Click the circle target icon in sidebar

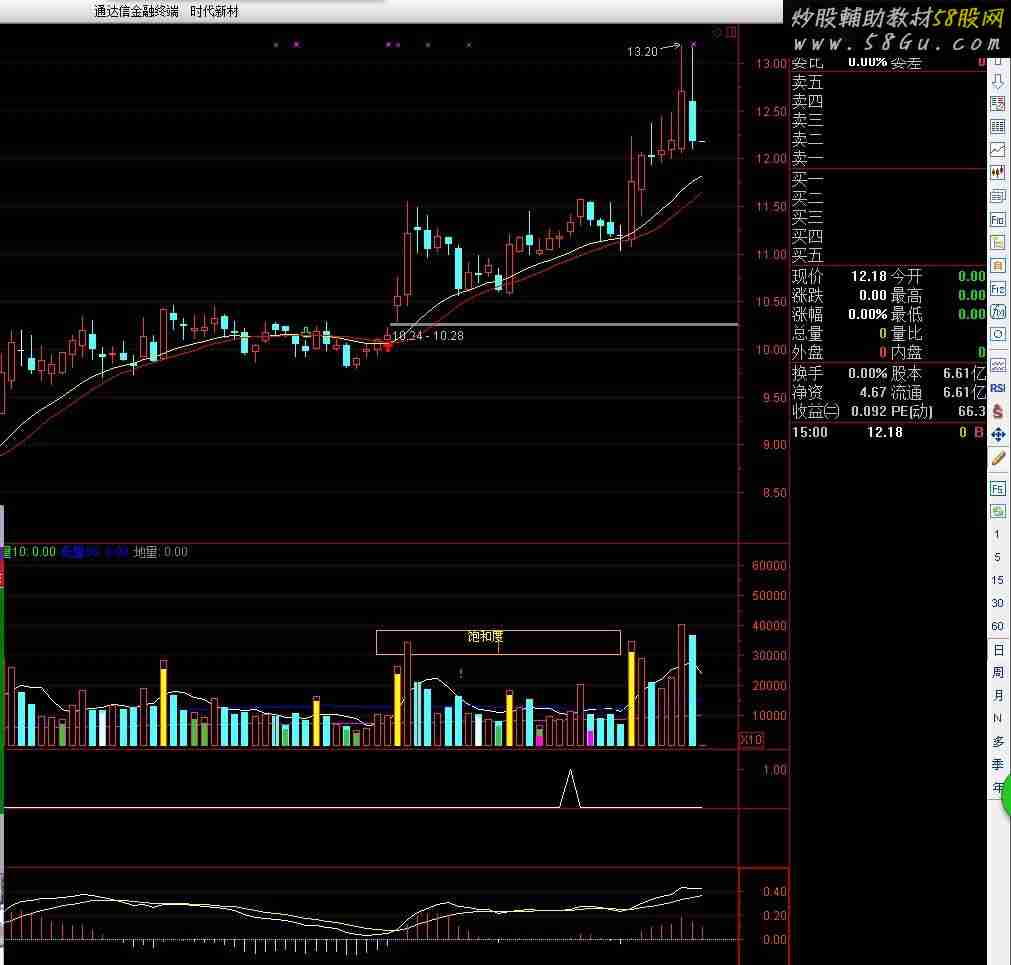coord(997,335)
